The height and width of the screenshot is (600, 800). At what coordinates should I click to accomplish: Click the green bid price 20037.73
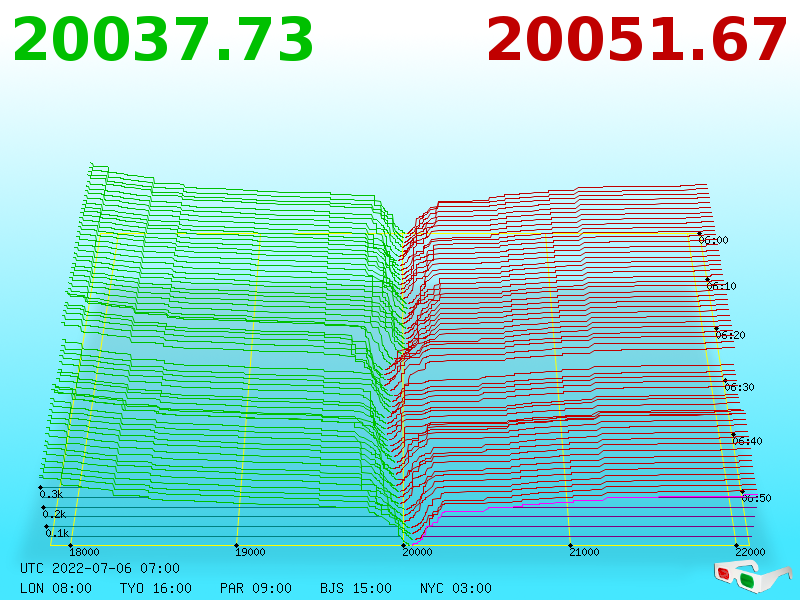click(x=163, y=40)
